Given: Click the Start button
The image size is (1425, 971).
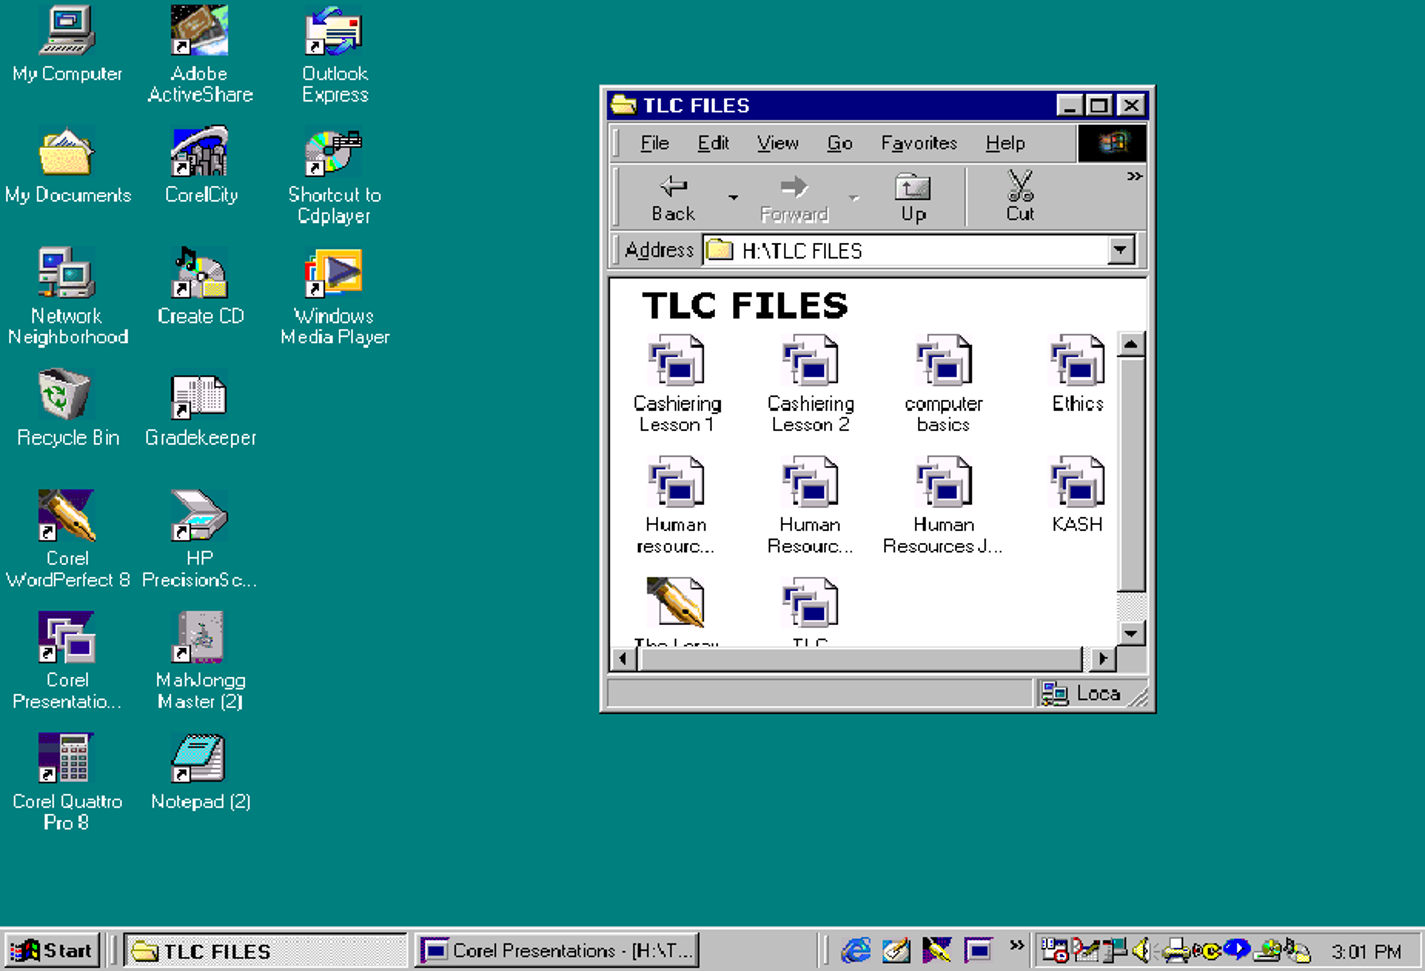Looking at the screenshot, I should click(53, 950).
